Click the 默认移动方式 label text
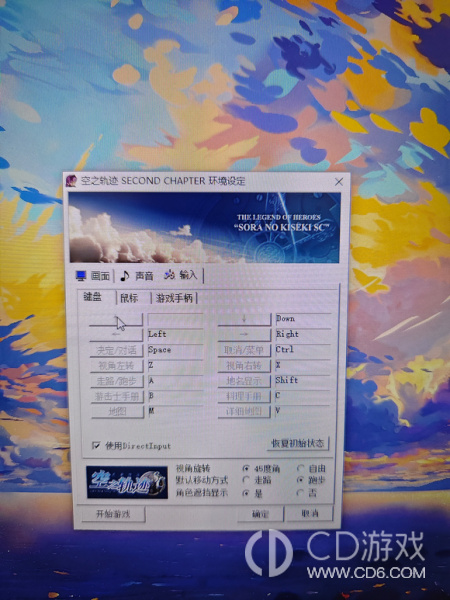This screenshot has width=450, height=600. (202, 480)
